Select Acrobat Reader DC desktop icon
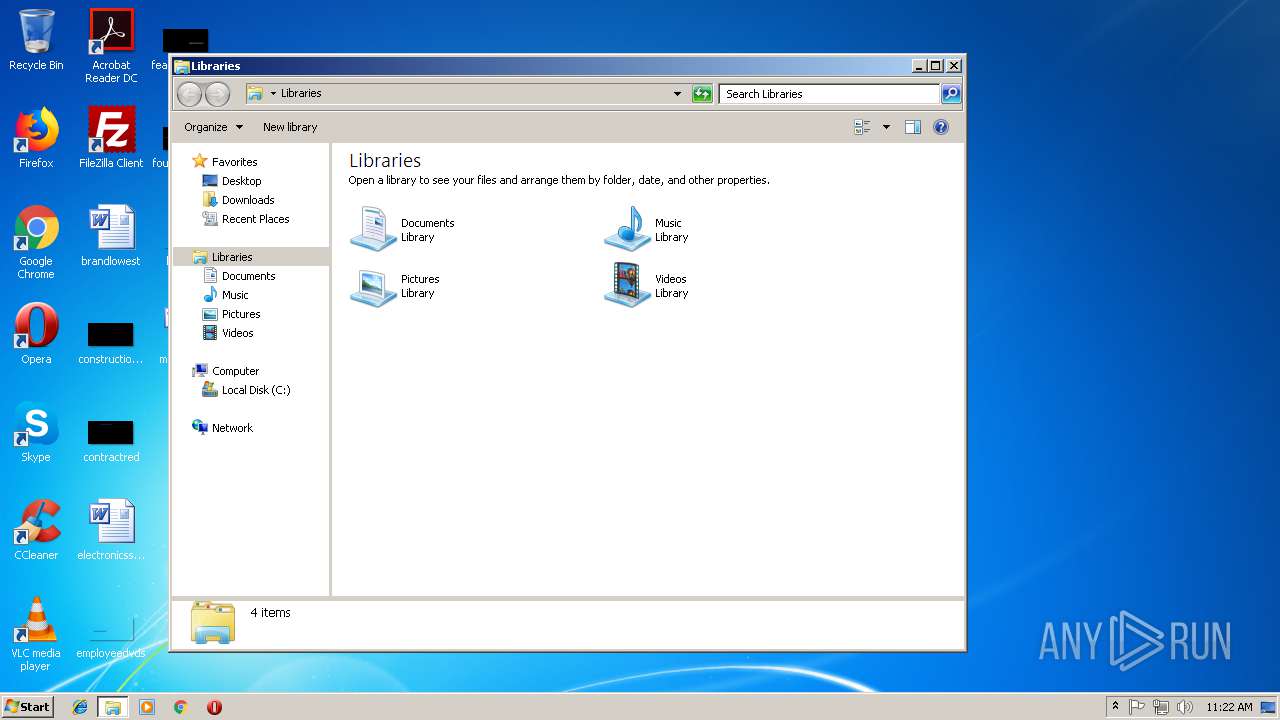This screenshot has width=1280, height=720. (111, 46)
